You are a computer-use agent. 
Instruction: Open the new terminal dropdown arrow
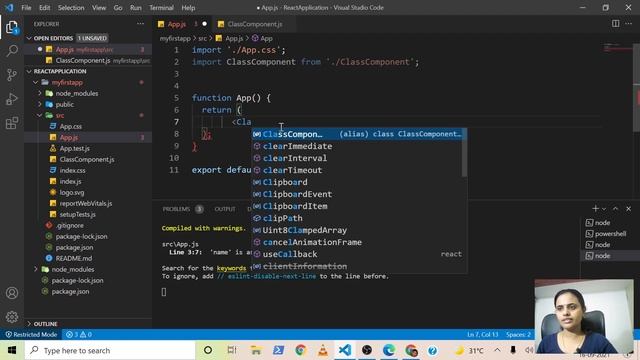[604, 209]
